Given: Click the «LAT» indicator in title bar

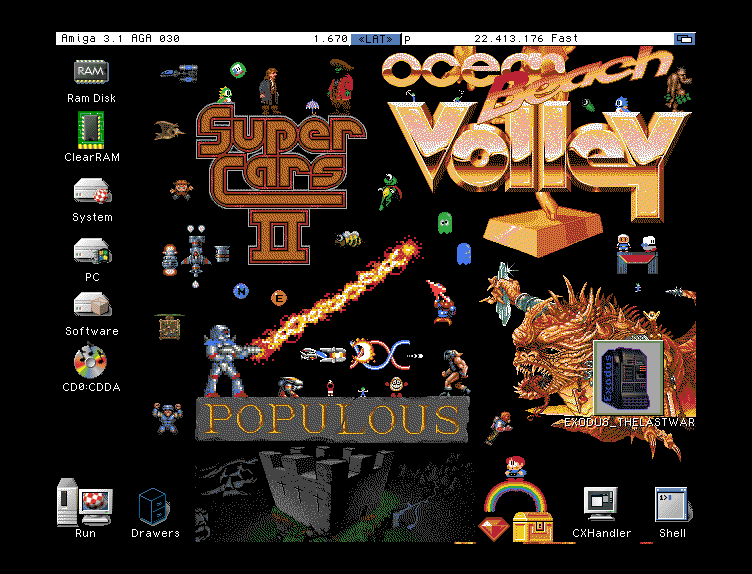Looking at the screenshot, I should pyautogui.click(x=375, y=39).
